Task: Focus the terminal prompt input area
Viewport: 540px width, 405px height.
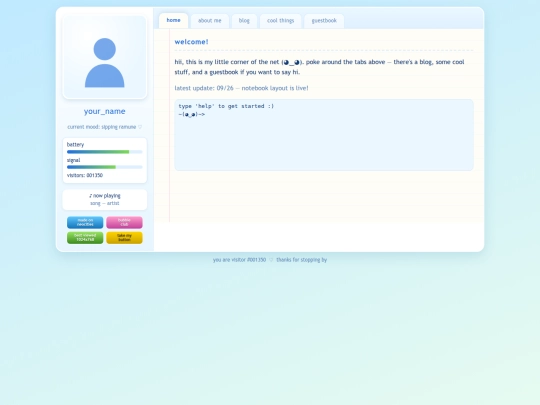Action: tap(324, 135)
